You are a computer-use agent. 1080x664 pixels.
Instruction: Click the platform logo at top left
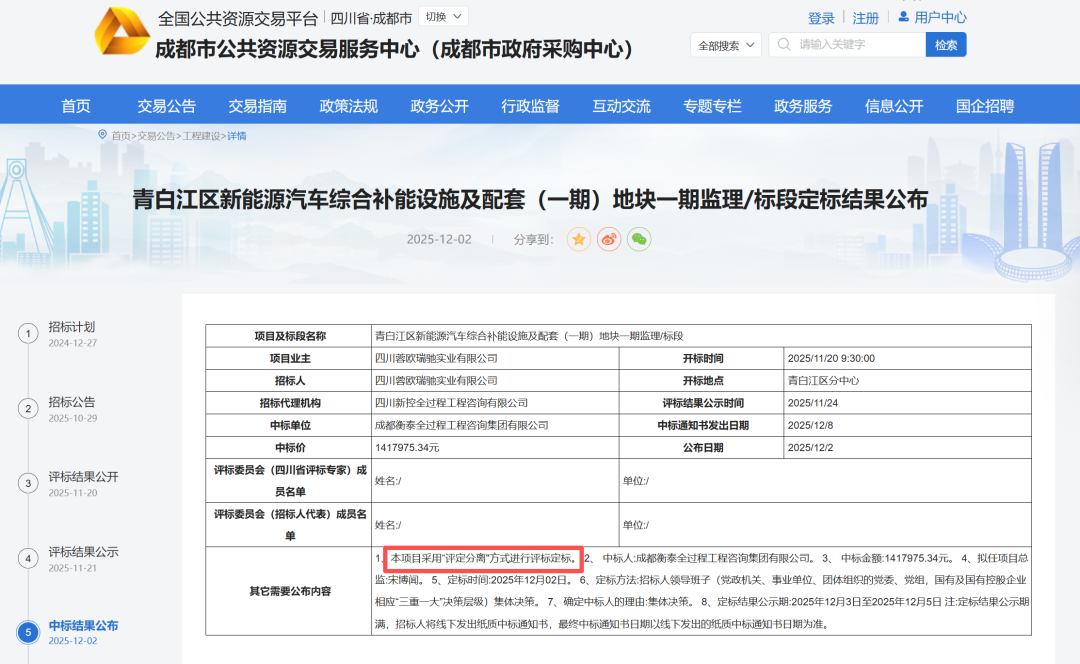pos(122,31)
